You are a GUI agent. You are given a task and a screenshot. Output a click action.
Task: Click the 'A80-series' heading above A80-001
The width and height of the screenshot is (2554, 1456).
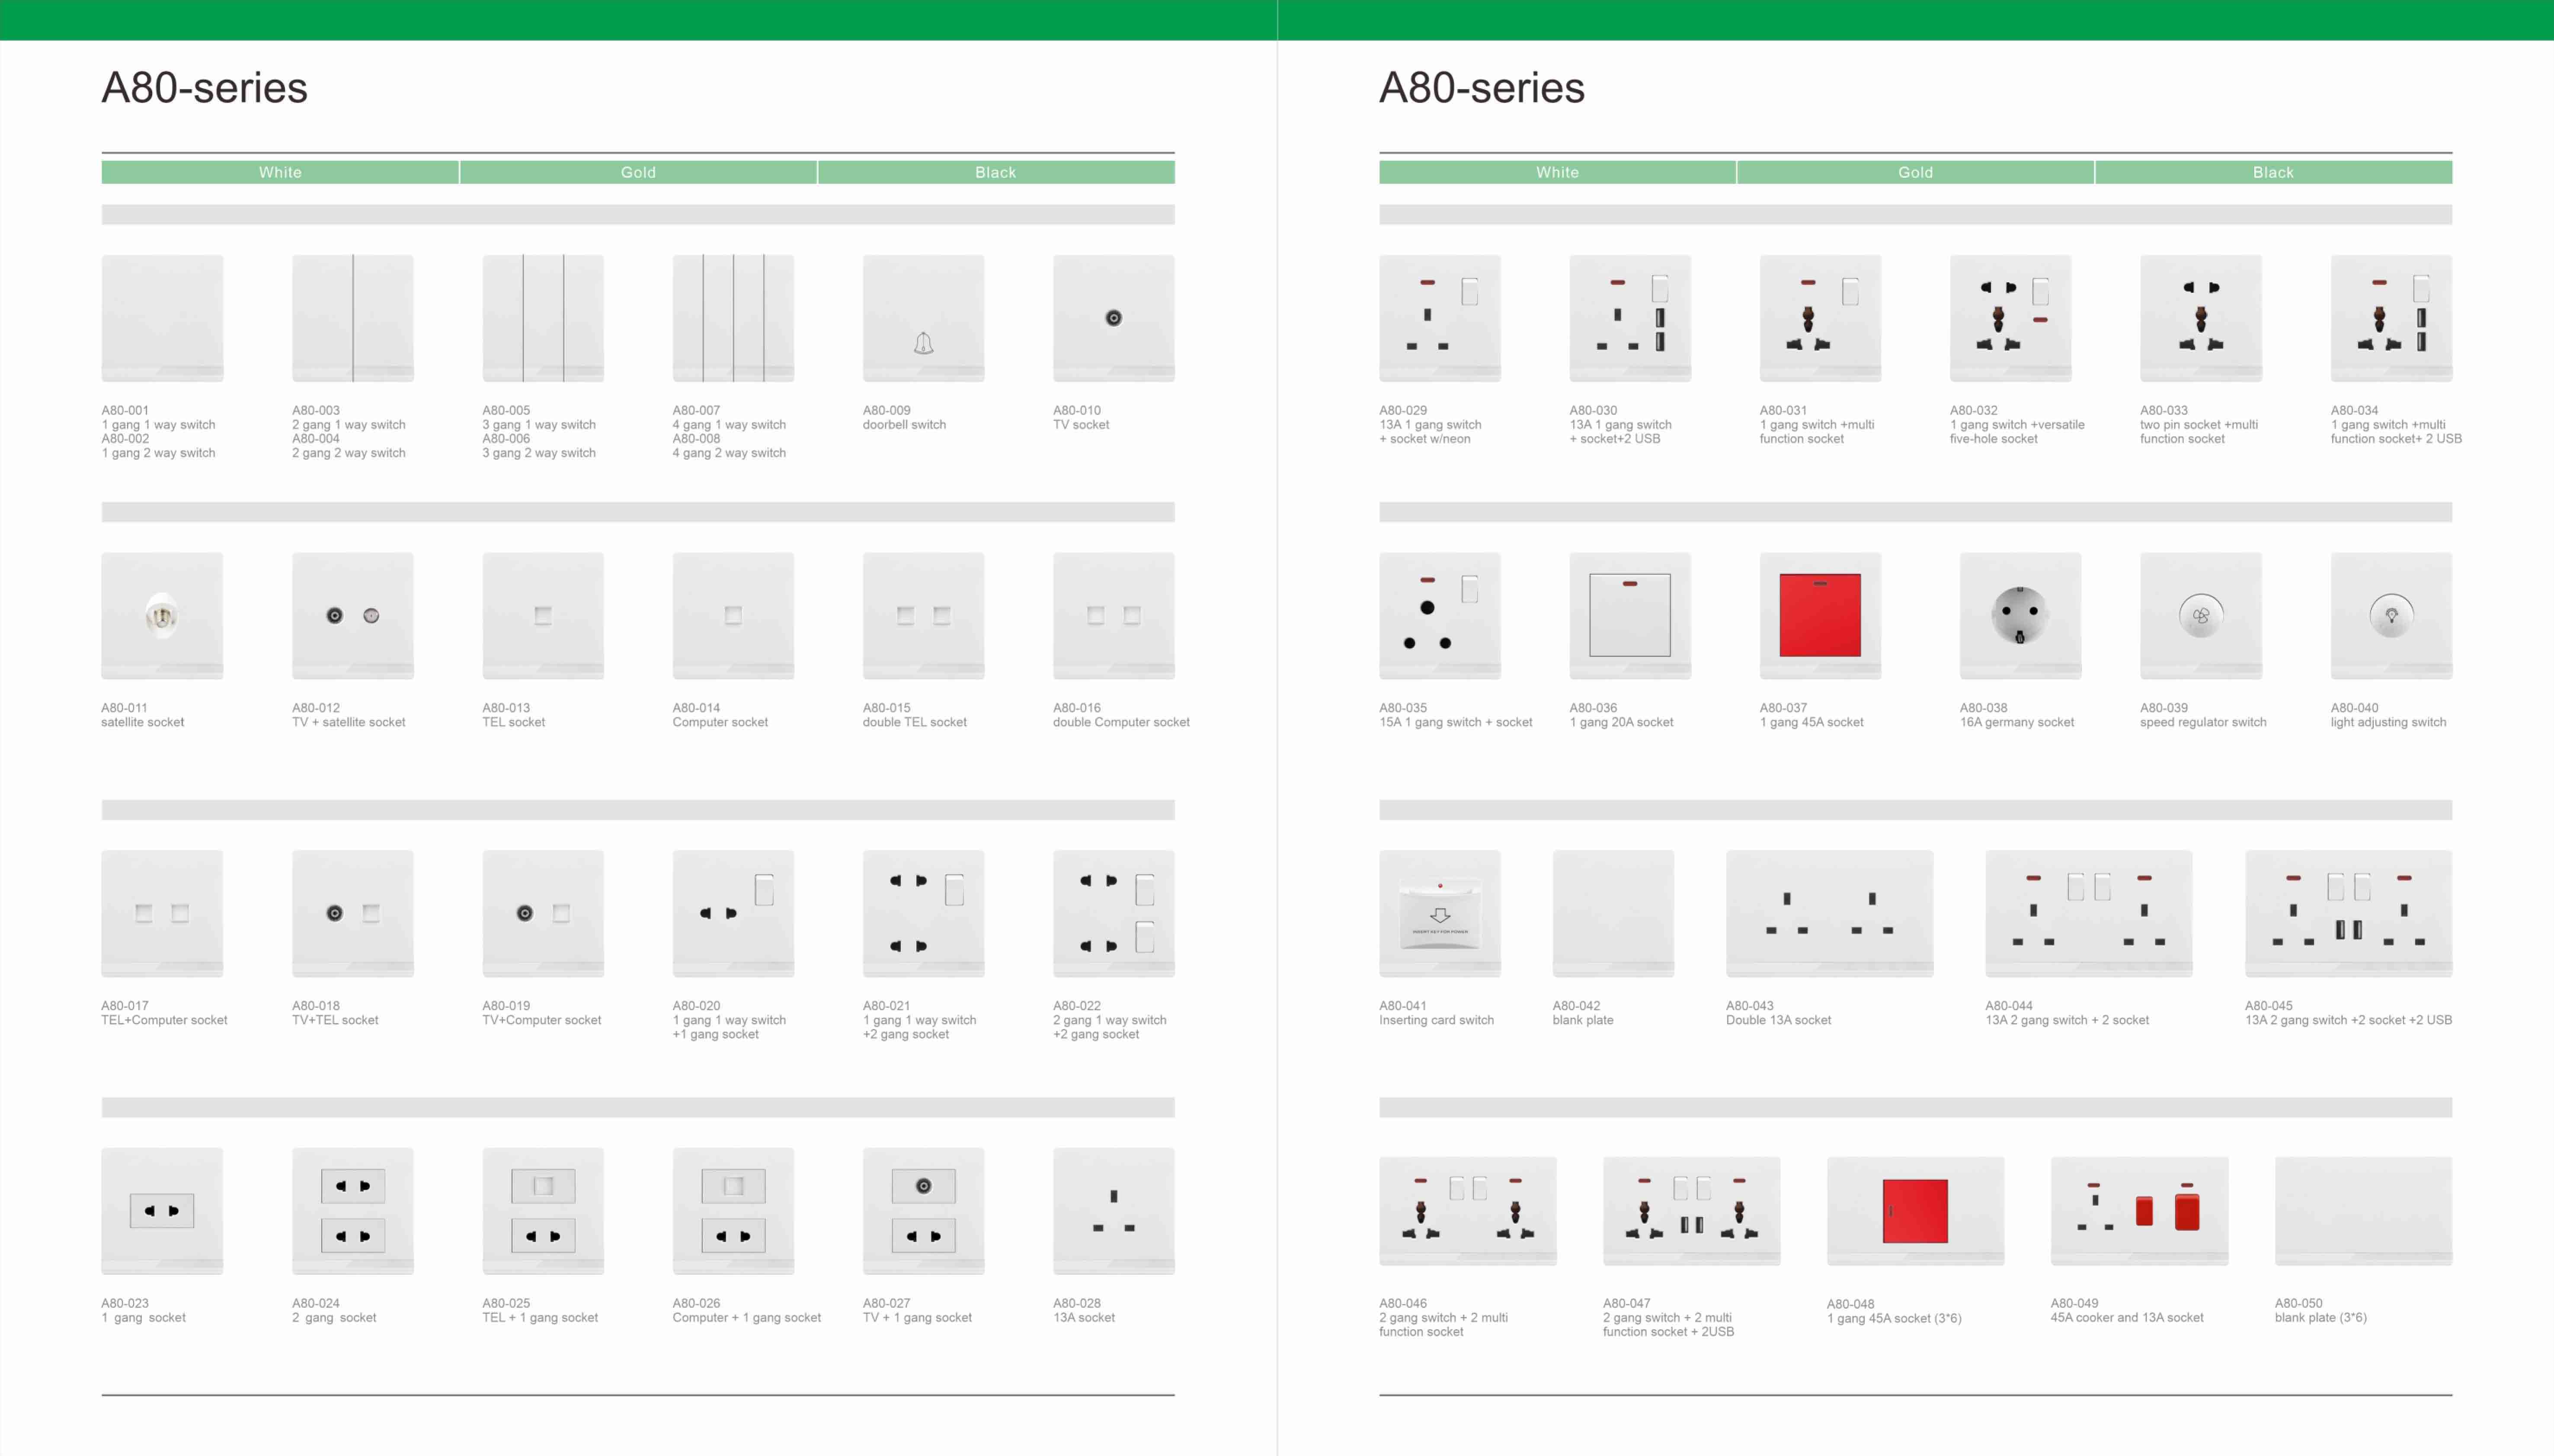(205, 88)
